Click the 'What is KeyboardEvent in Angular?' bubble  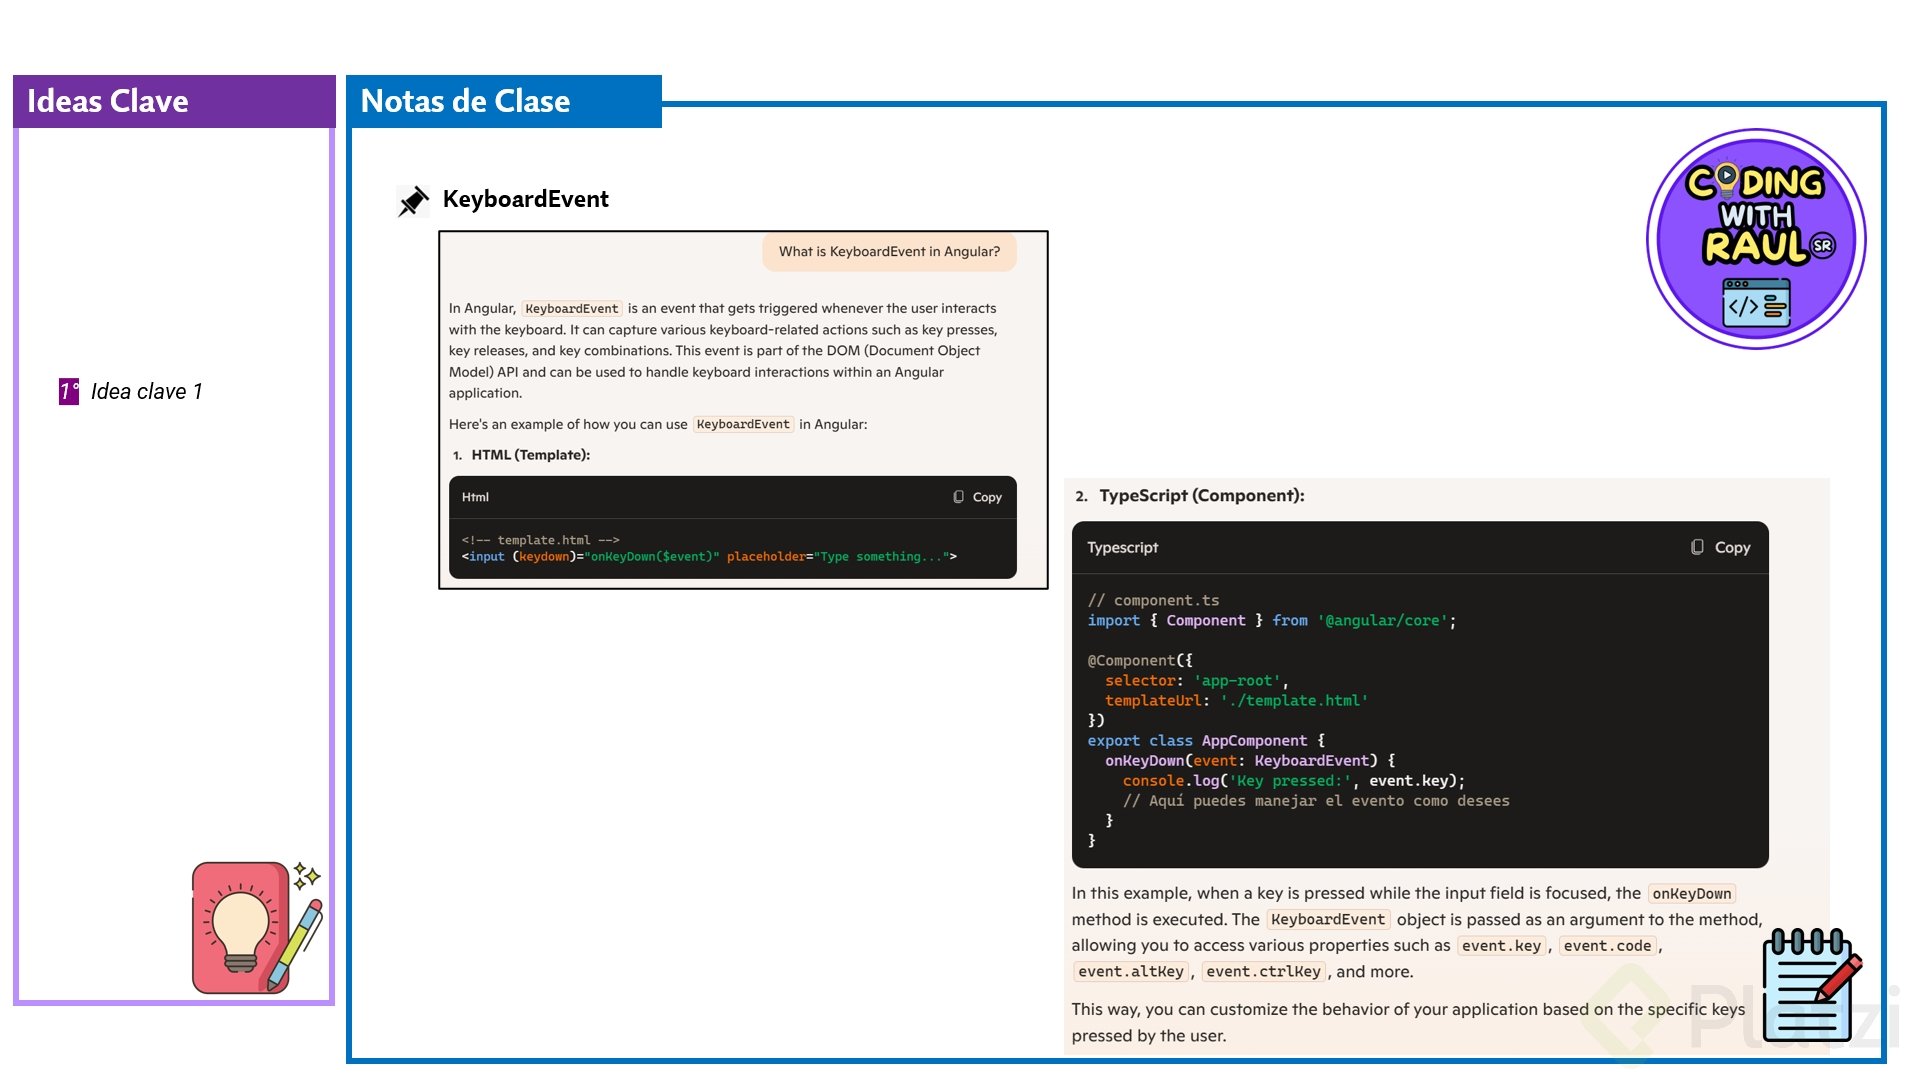[889, 252]
